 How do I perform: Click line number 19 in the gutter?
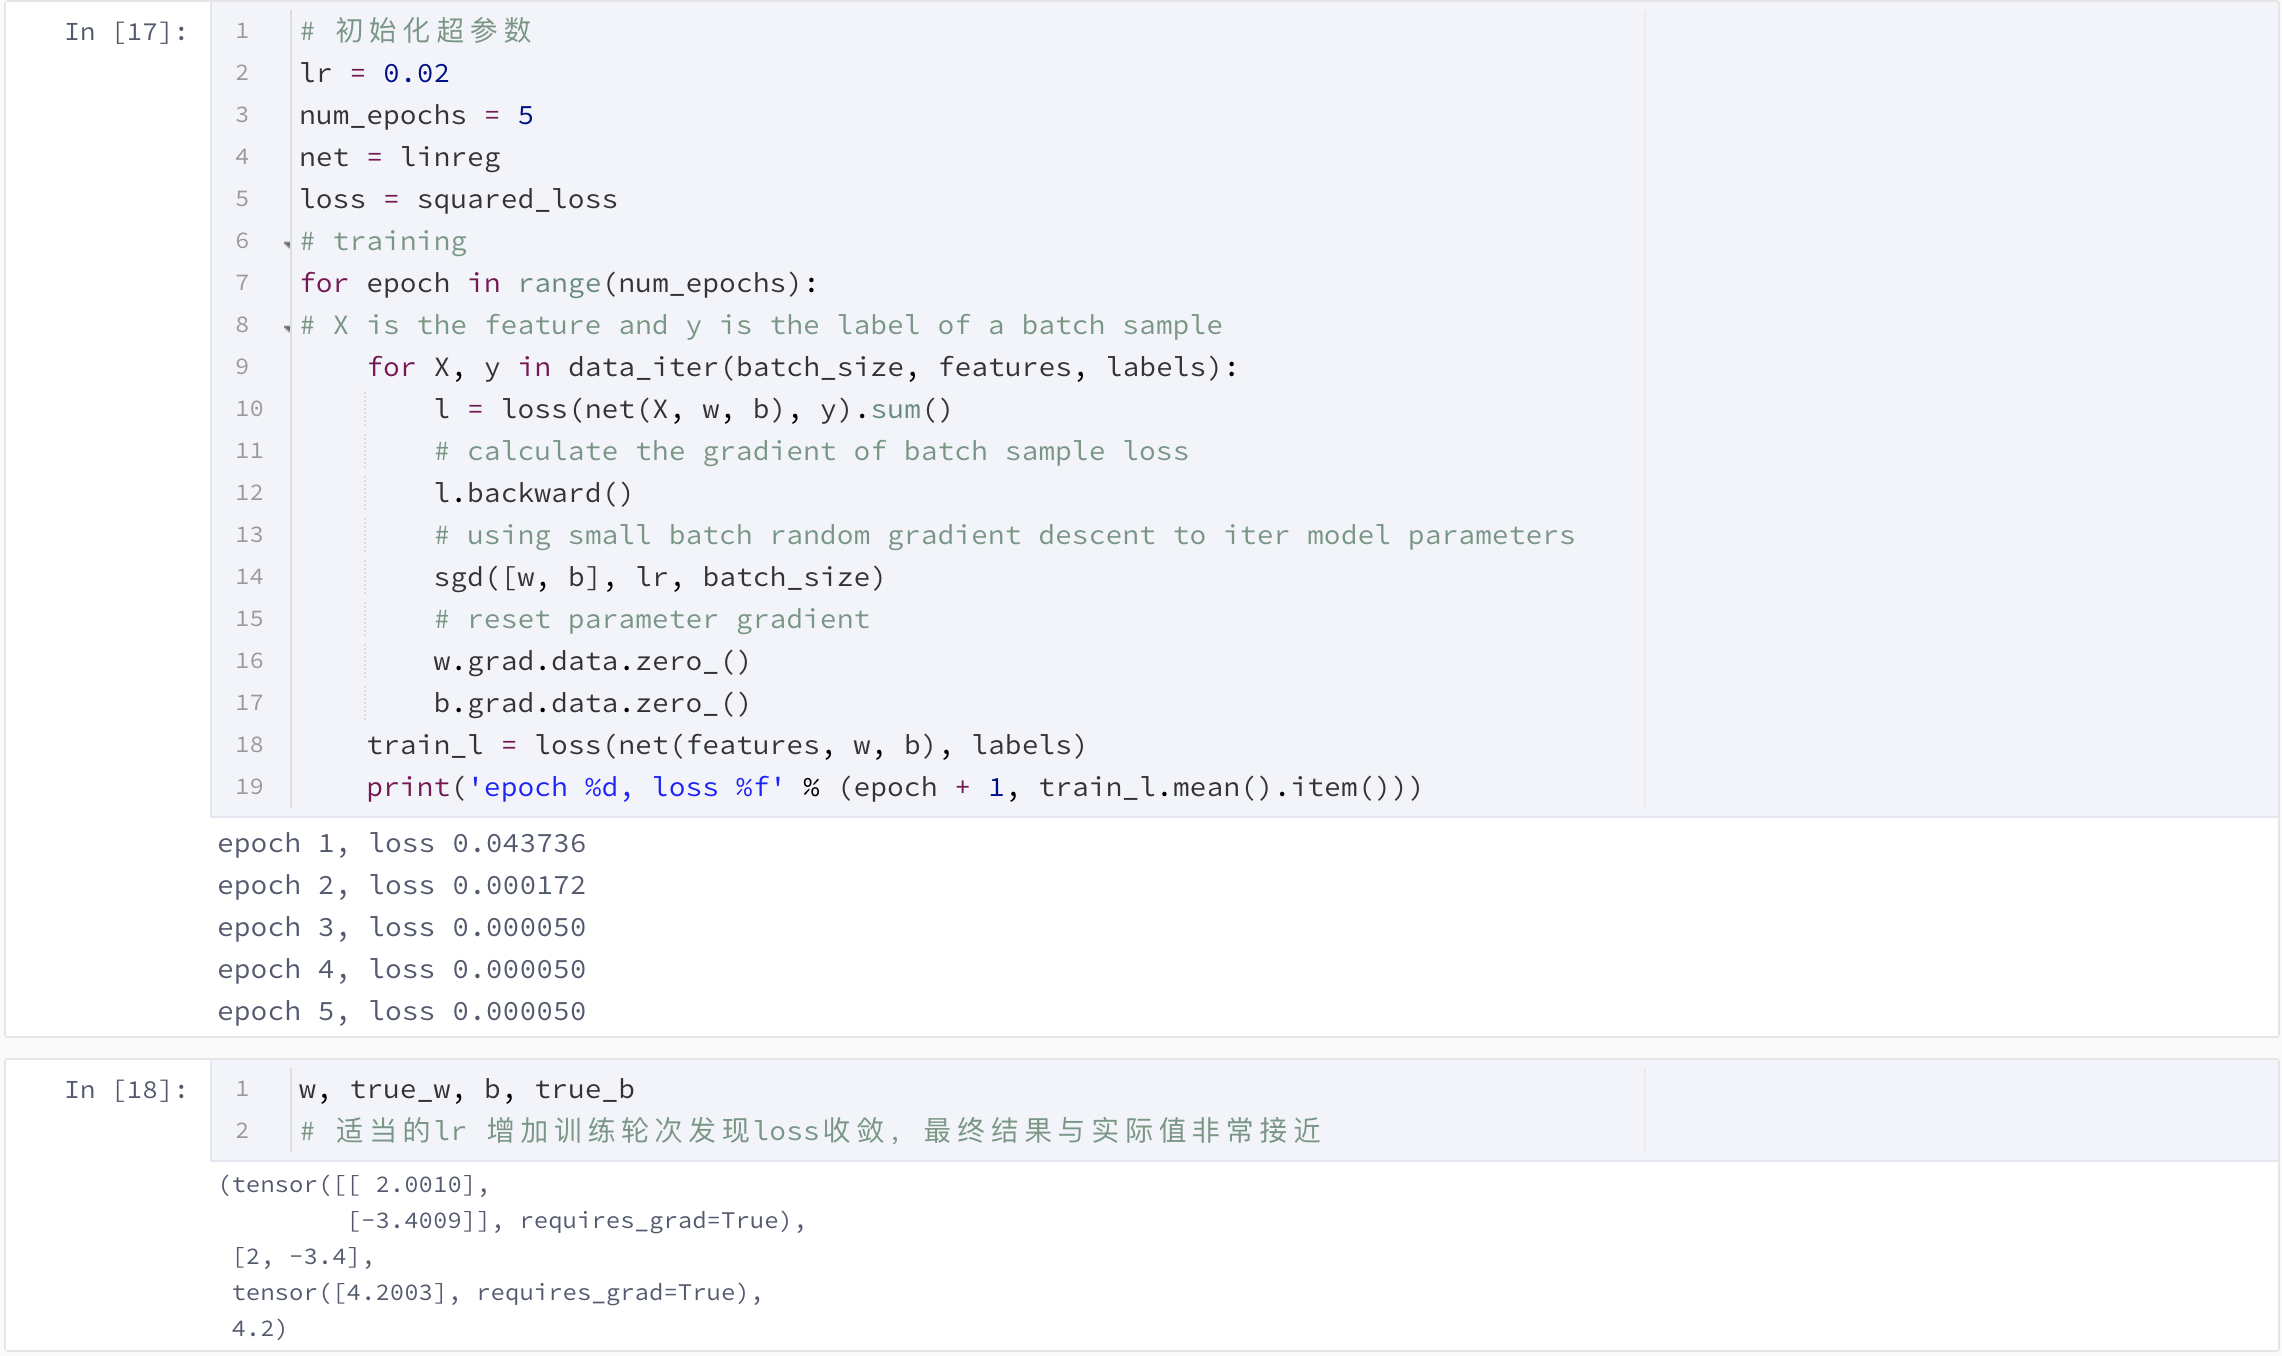tap(249, 788)
